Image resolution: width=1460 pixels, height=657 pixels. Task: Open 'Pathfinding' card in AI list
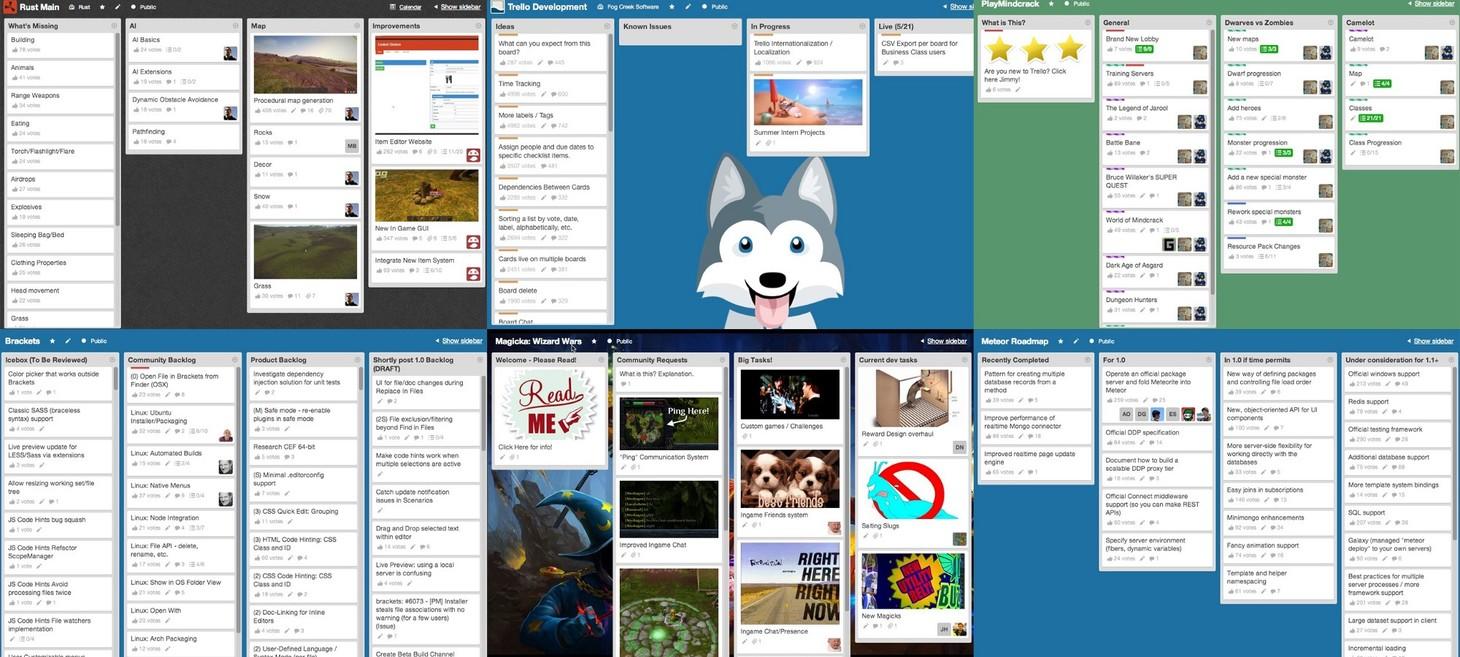[184, 136]
